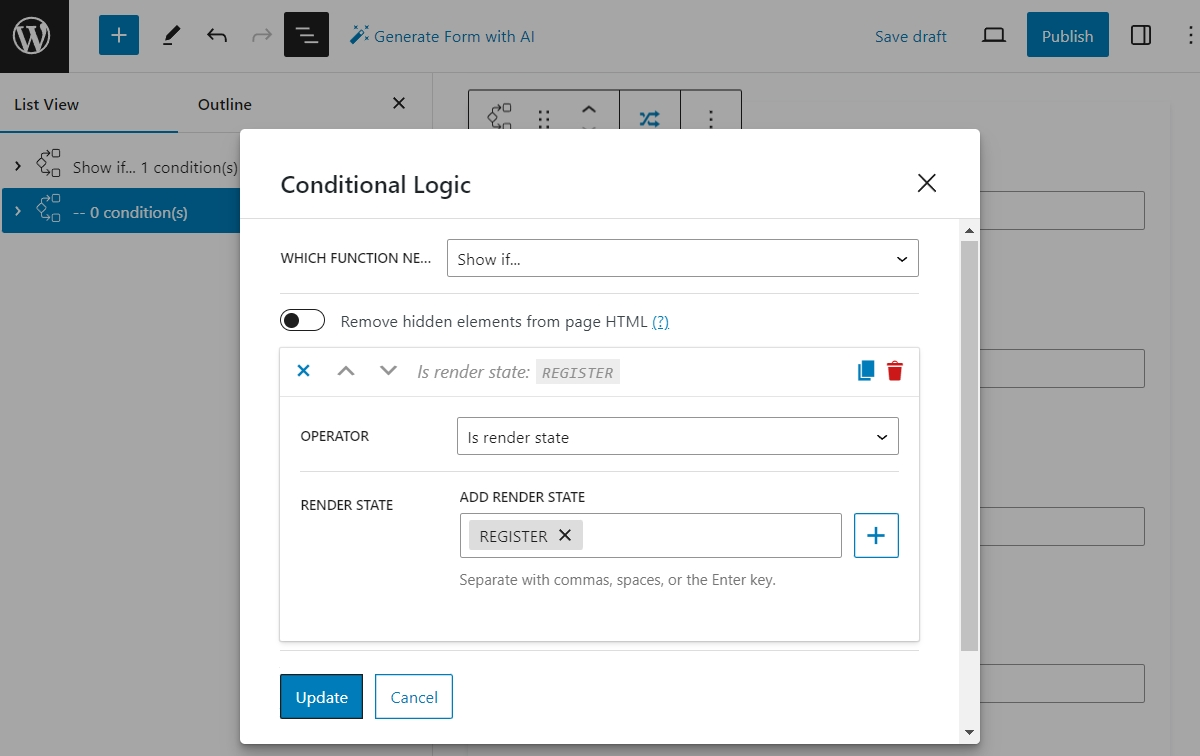This screenshot has height=756, width=1200.
Task: Open the WHICH FUNCTION Show if dropdown
Action: click(x=683, y=258)
